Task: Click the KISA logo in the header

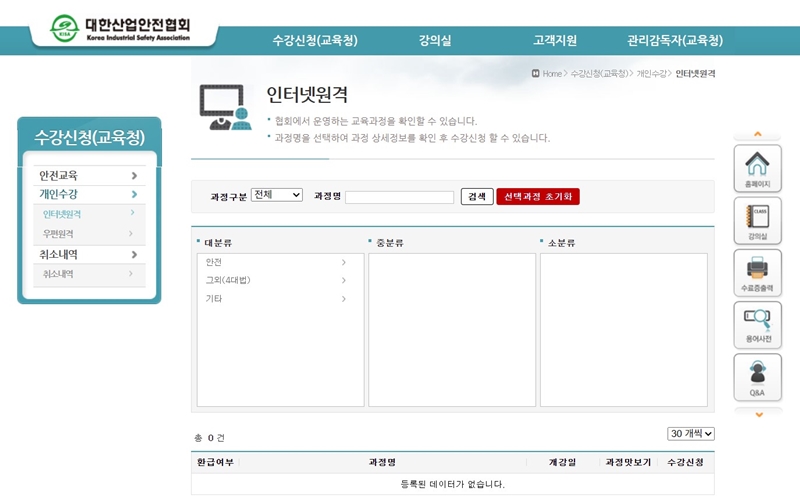Action: click(x=65, y=29)
